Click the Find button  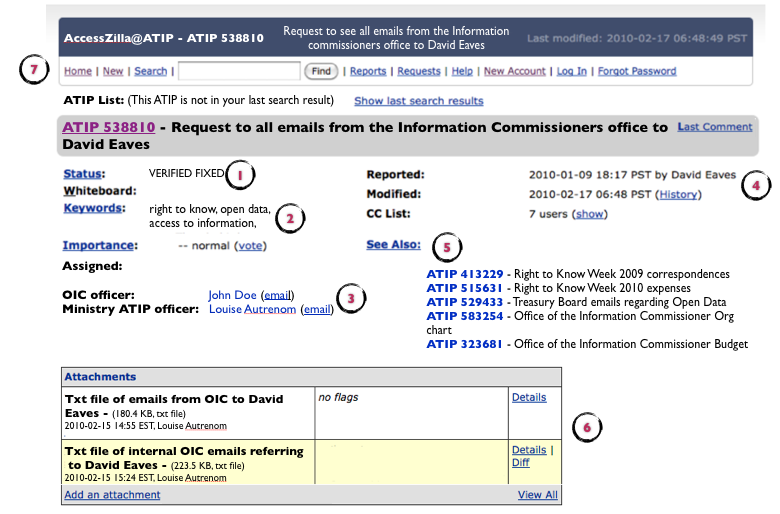(x=320, y=71)
